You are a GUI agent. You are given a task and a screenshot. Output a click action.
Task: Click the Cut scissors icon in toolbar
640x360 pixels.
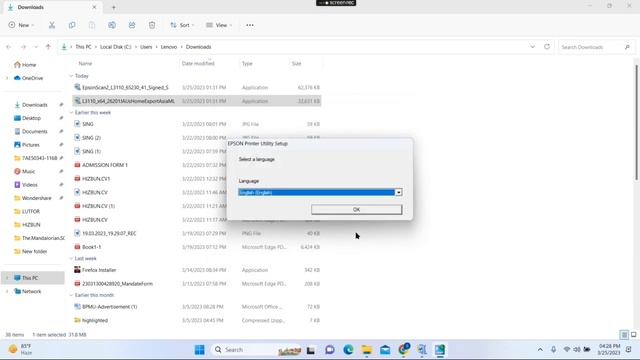(52, 25)
